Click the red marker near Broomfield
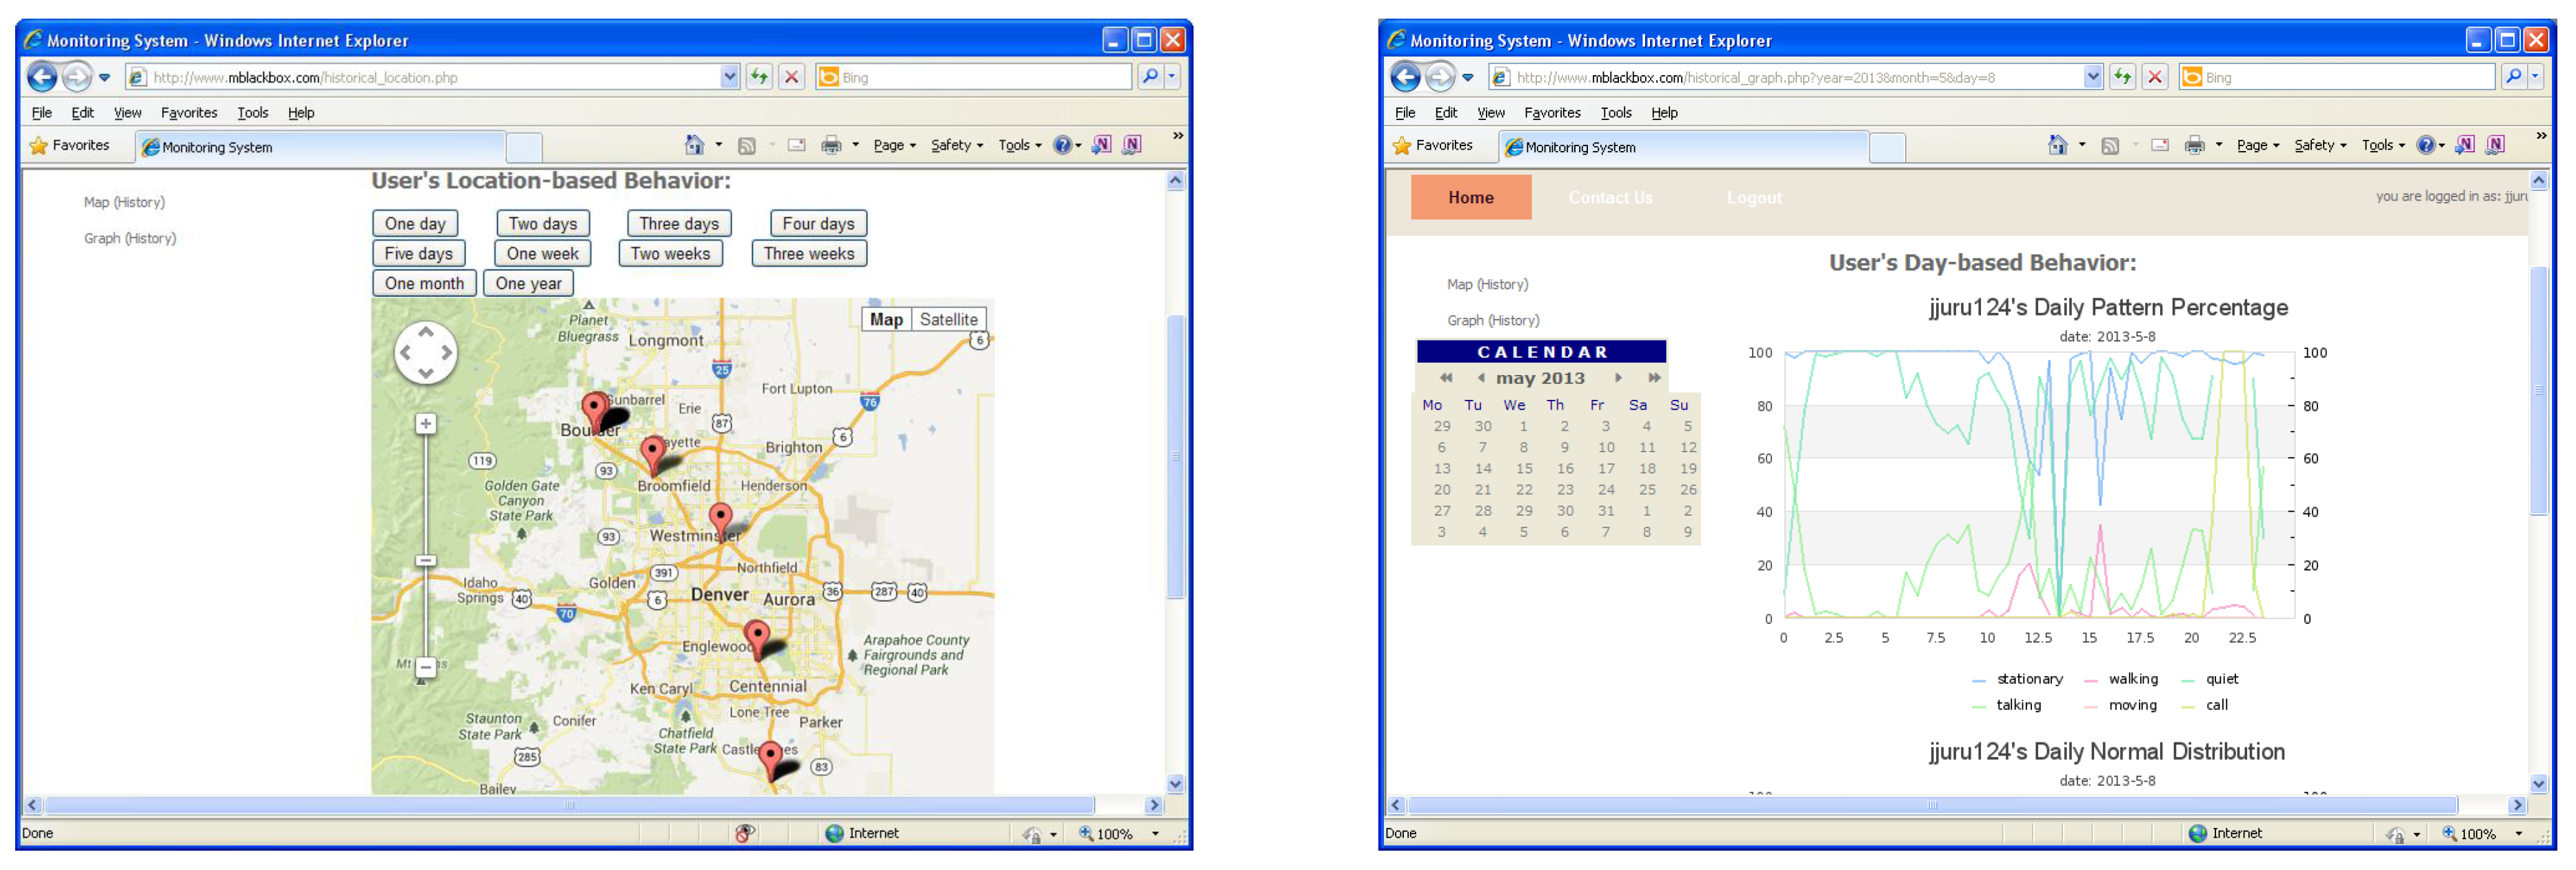Viewport: 2576px width, 870px height. coord(653,453)
